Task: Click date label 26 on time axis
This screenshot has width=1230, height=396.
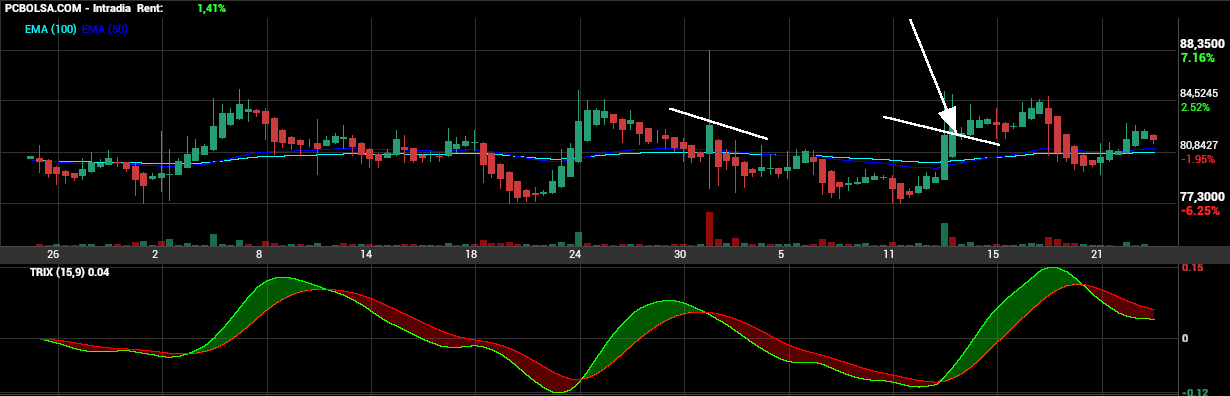Action: click(x=53, y=255)
